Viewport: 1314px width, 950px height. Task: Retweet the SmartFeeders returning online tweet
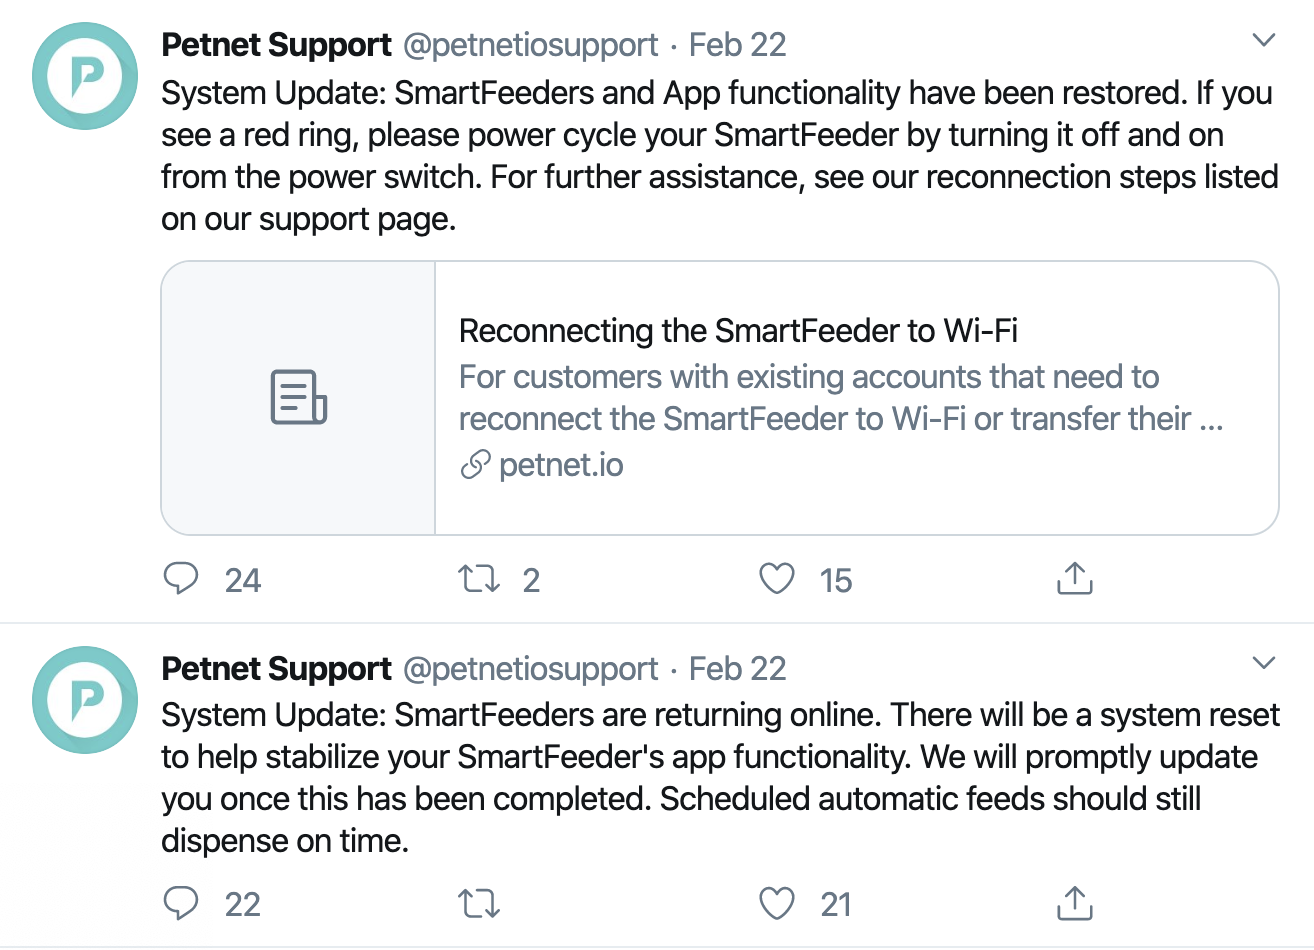[479, 903]
